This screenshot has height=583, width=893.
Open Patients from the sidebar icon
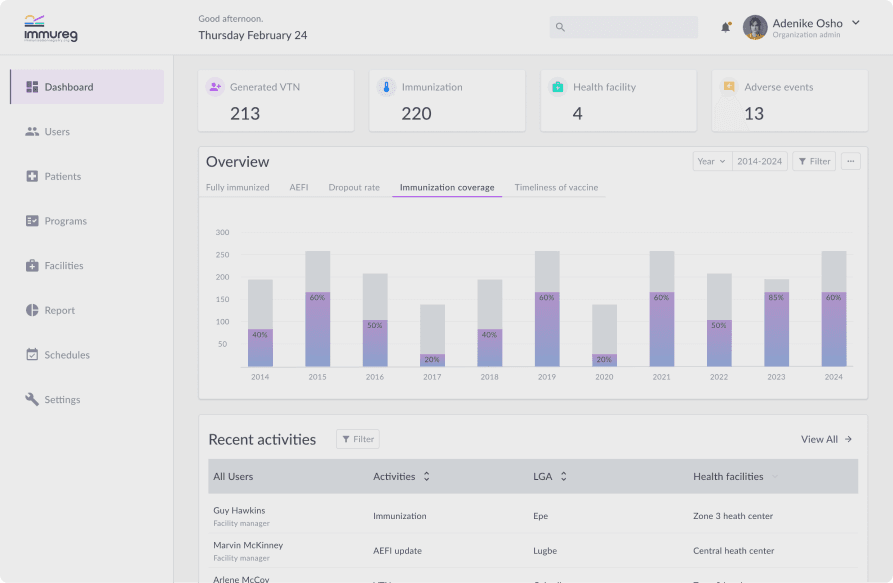[x=32, y=176]
